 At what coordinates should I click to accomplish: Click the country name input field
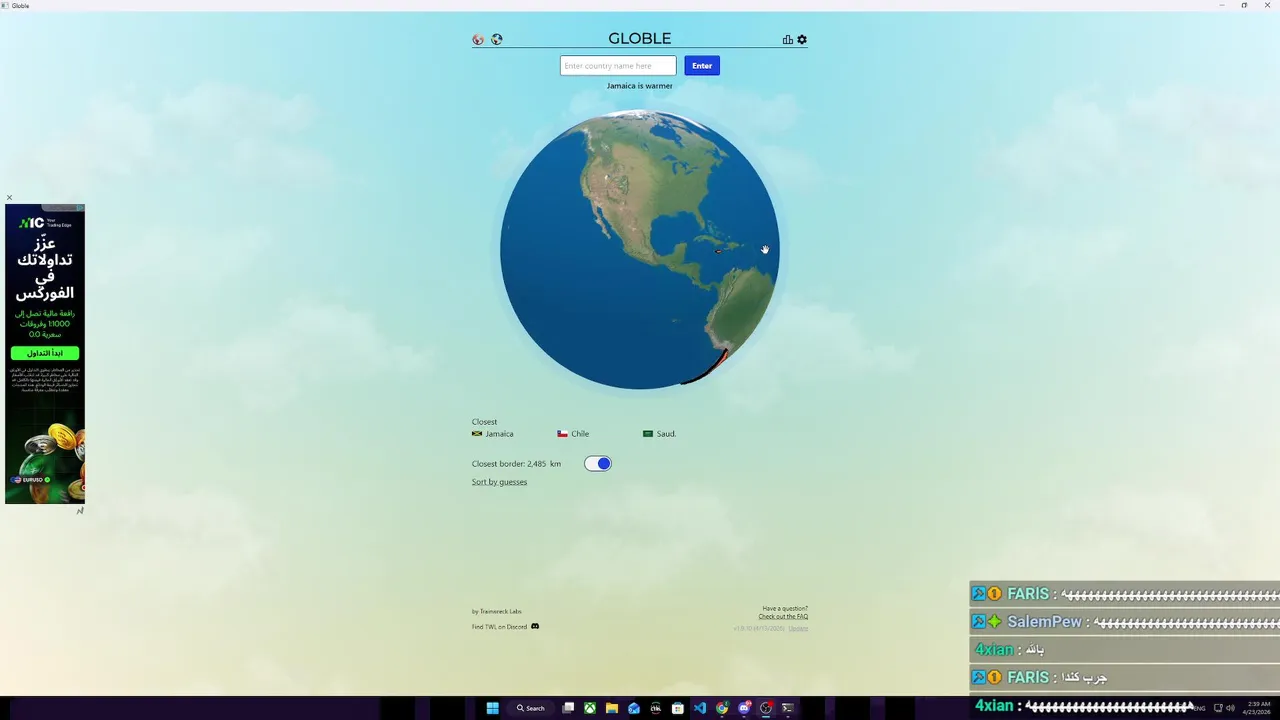pos(618,66)
